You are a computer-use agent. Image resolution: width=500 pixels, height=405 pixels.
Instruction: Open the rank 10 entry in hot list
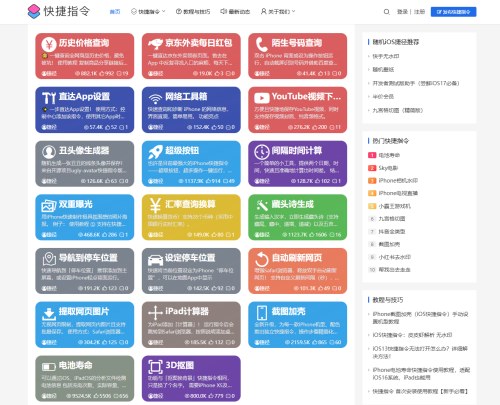point(394,270)
